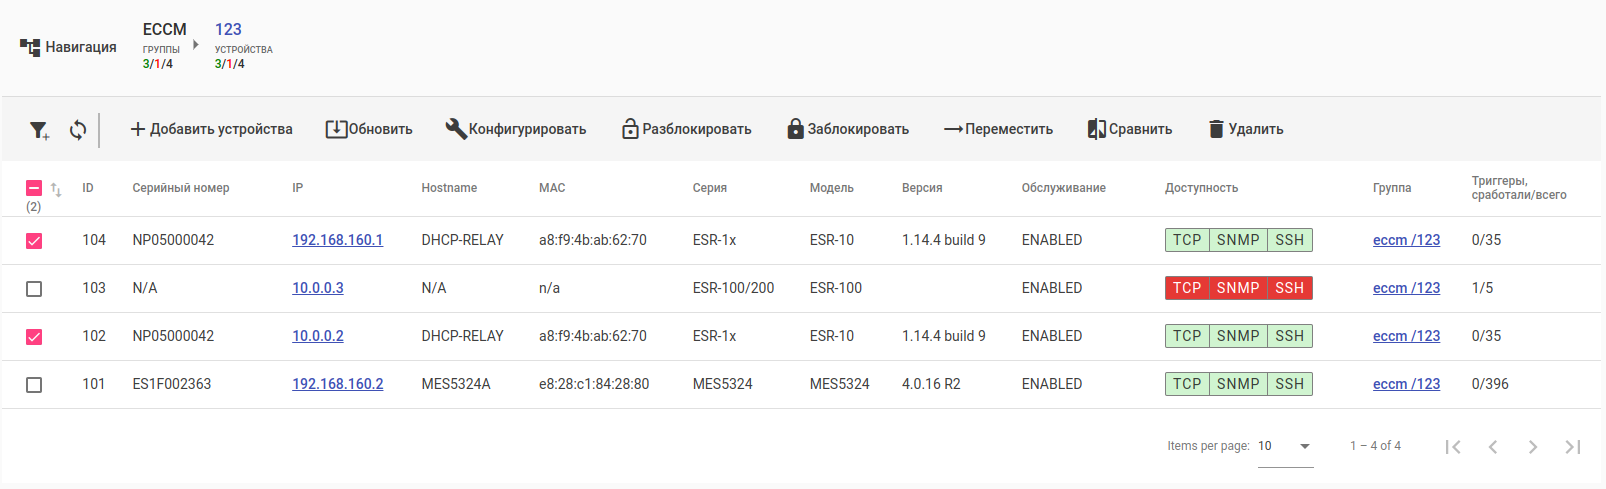The height and width of the screenshot is (489, 1606).
Task: Click the refresh table icon
Action: (78, 130)
